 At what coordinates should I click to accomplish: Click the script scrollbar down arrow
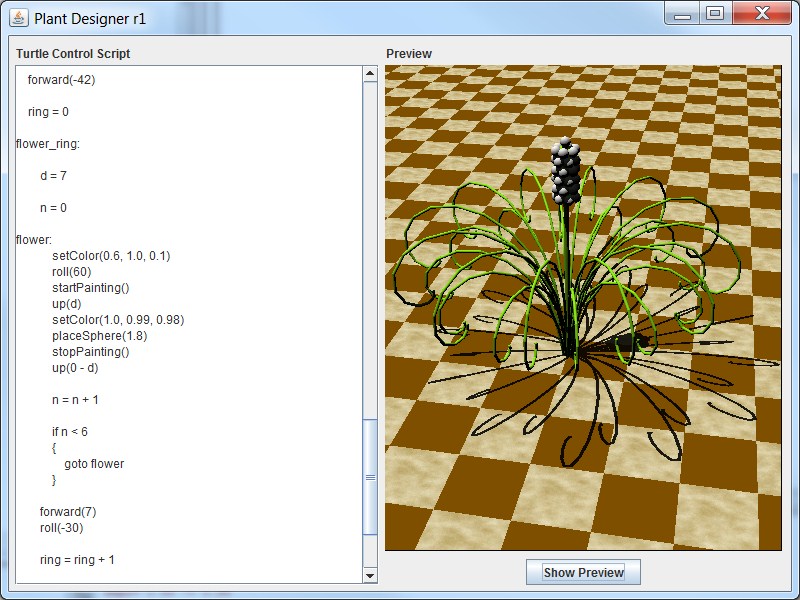[370, 576]
